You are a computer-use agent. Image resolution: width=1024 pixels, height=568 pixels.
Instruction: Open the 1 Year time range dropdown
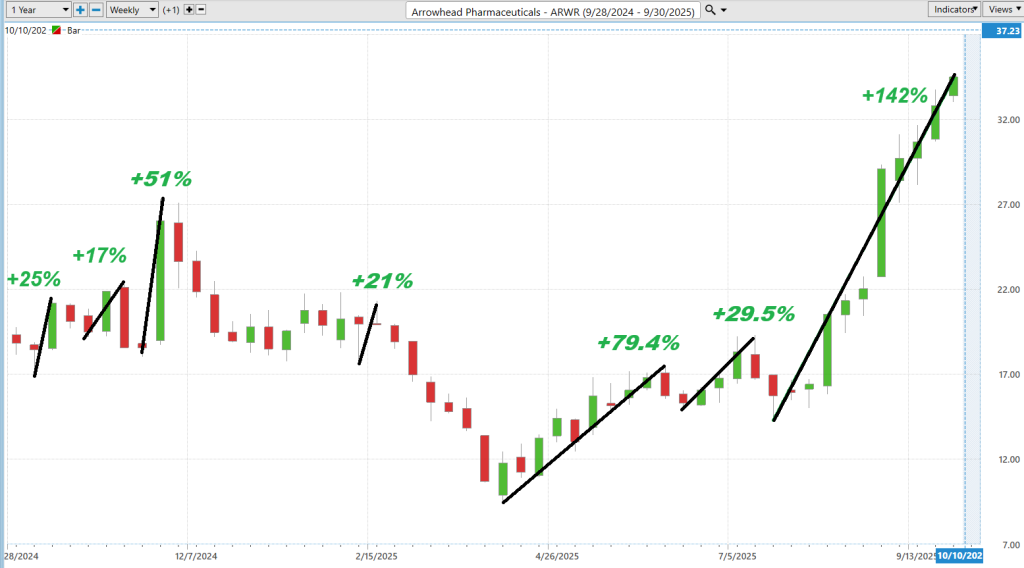(39, 10)
